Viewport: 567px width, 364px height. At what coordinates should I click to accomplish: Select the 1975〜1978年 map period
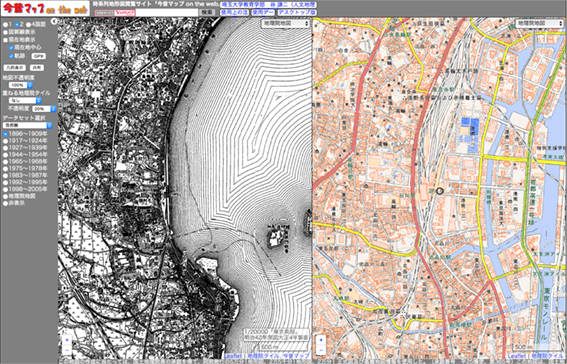(5, 168)
